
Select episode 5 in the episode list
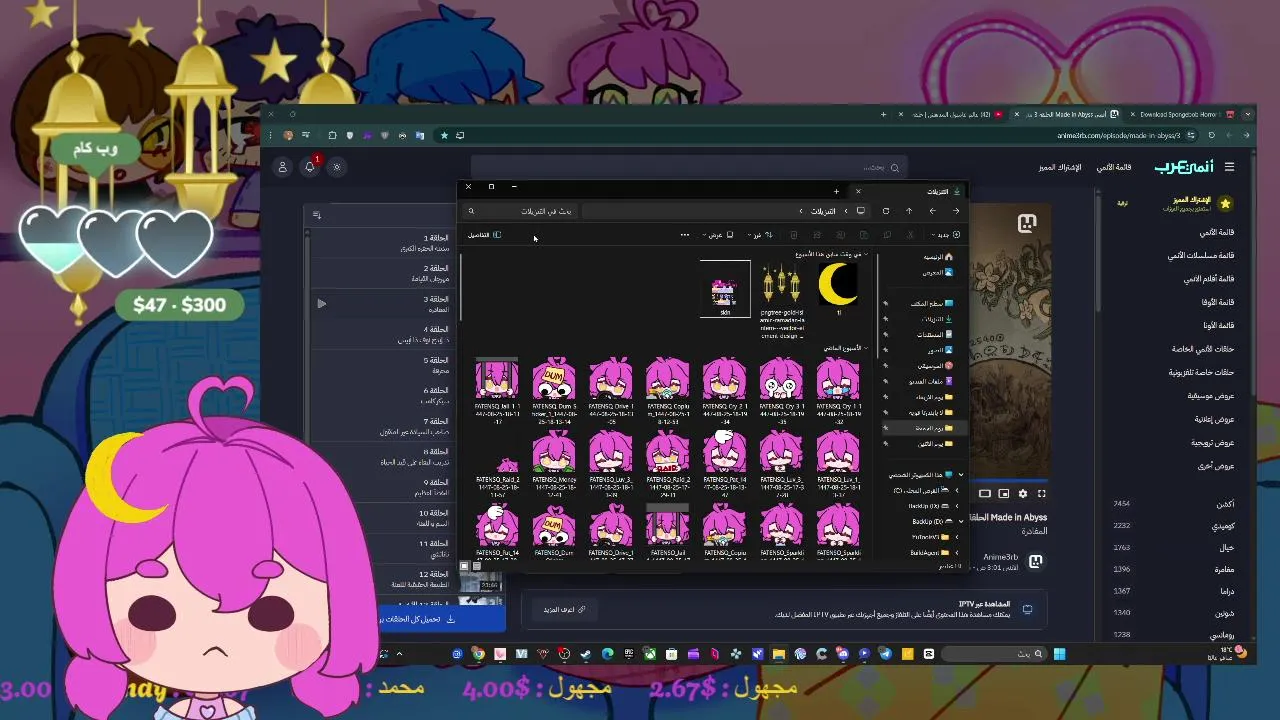383,365
